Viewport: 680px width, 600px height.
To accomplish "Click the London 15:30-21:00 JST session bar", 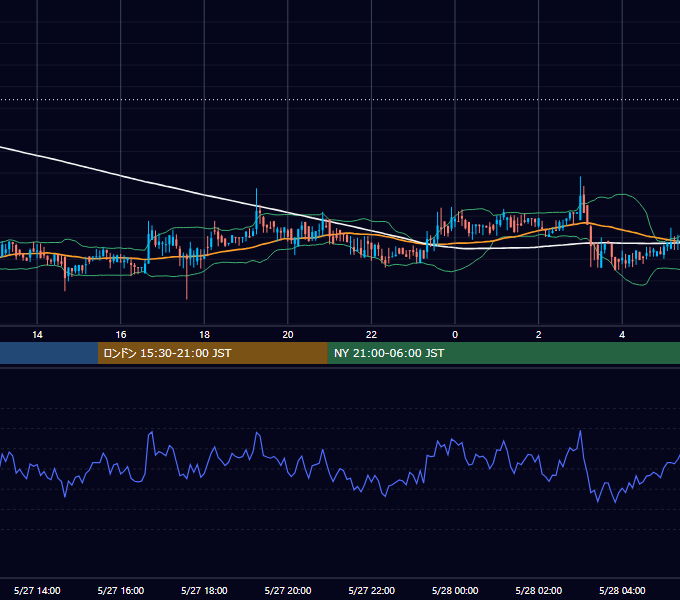I will pos(212,353).
